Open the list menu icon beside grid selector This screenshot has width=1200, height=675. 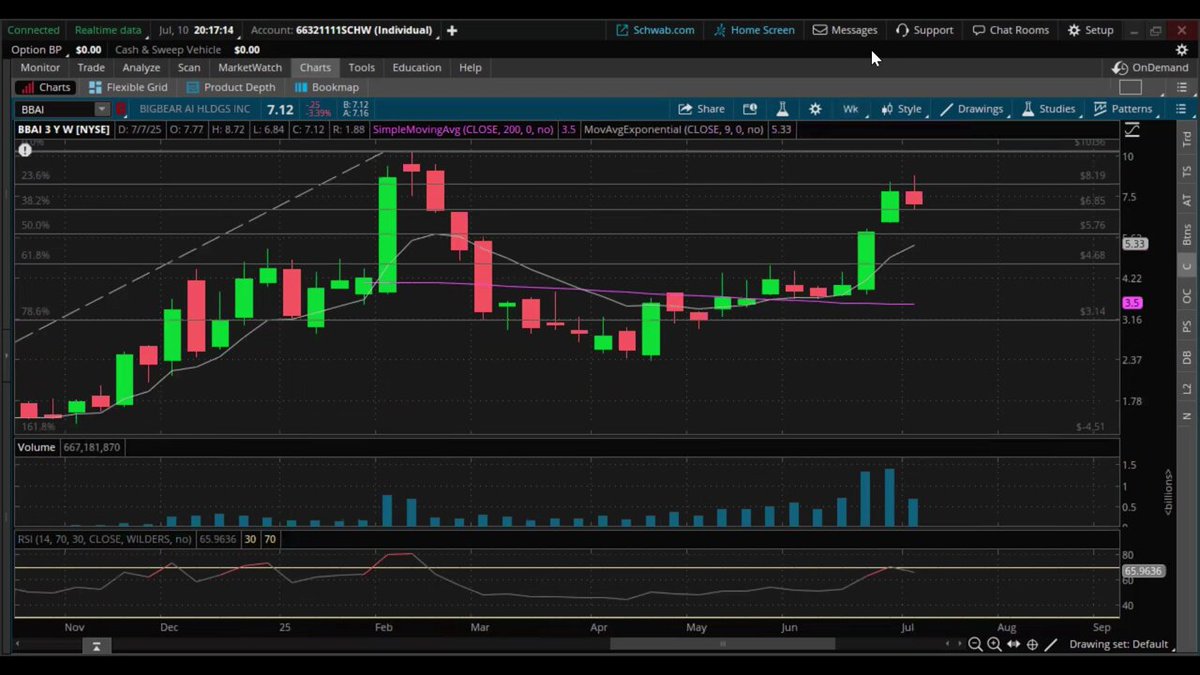(x=1183, y=88)
